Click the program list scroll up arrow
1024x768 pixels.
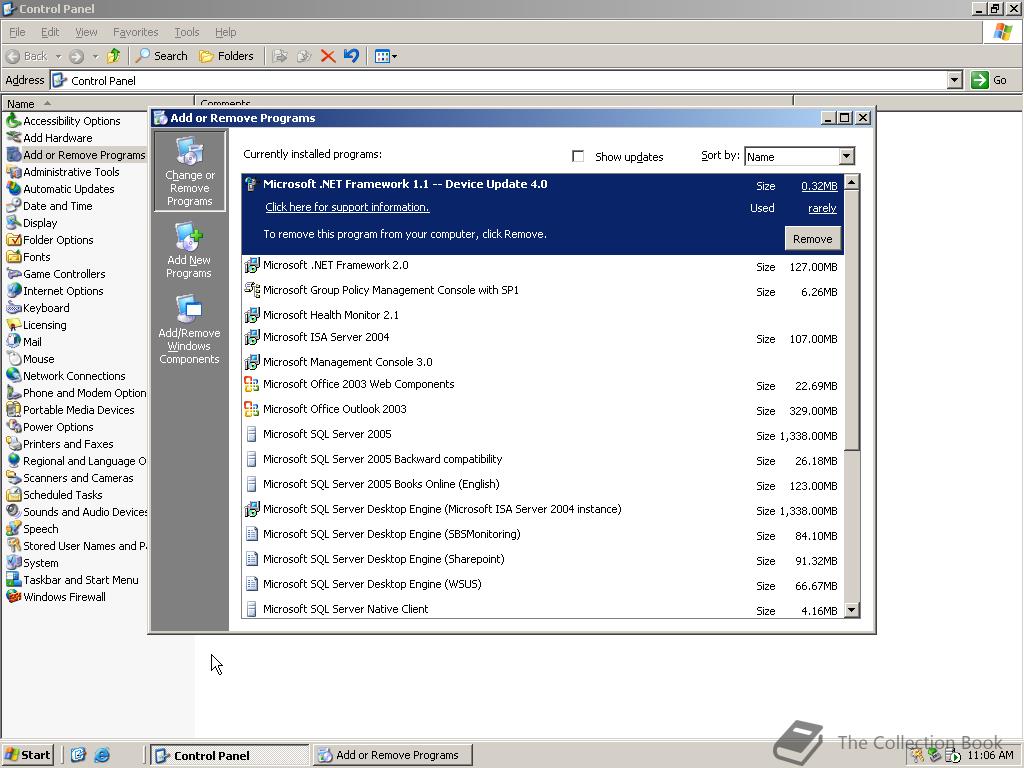click(x=852, y=182)
